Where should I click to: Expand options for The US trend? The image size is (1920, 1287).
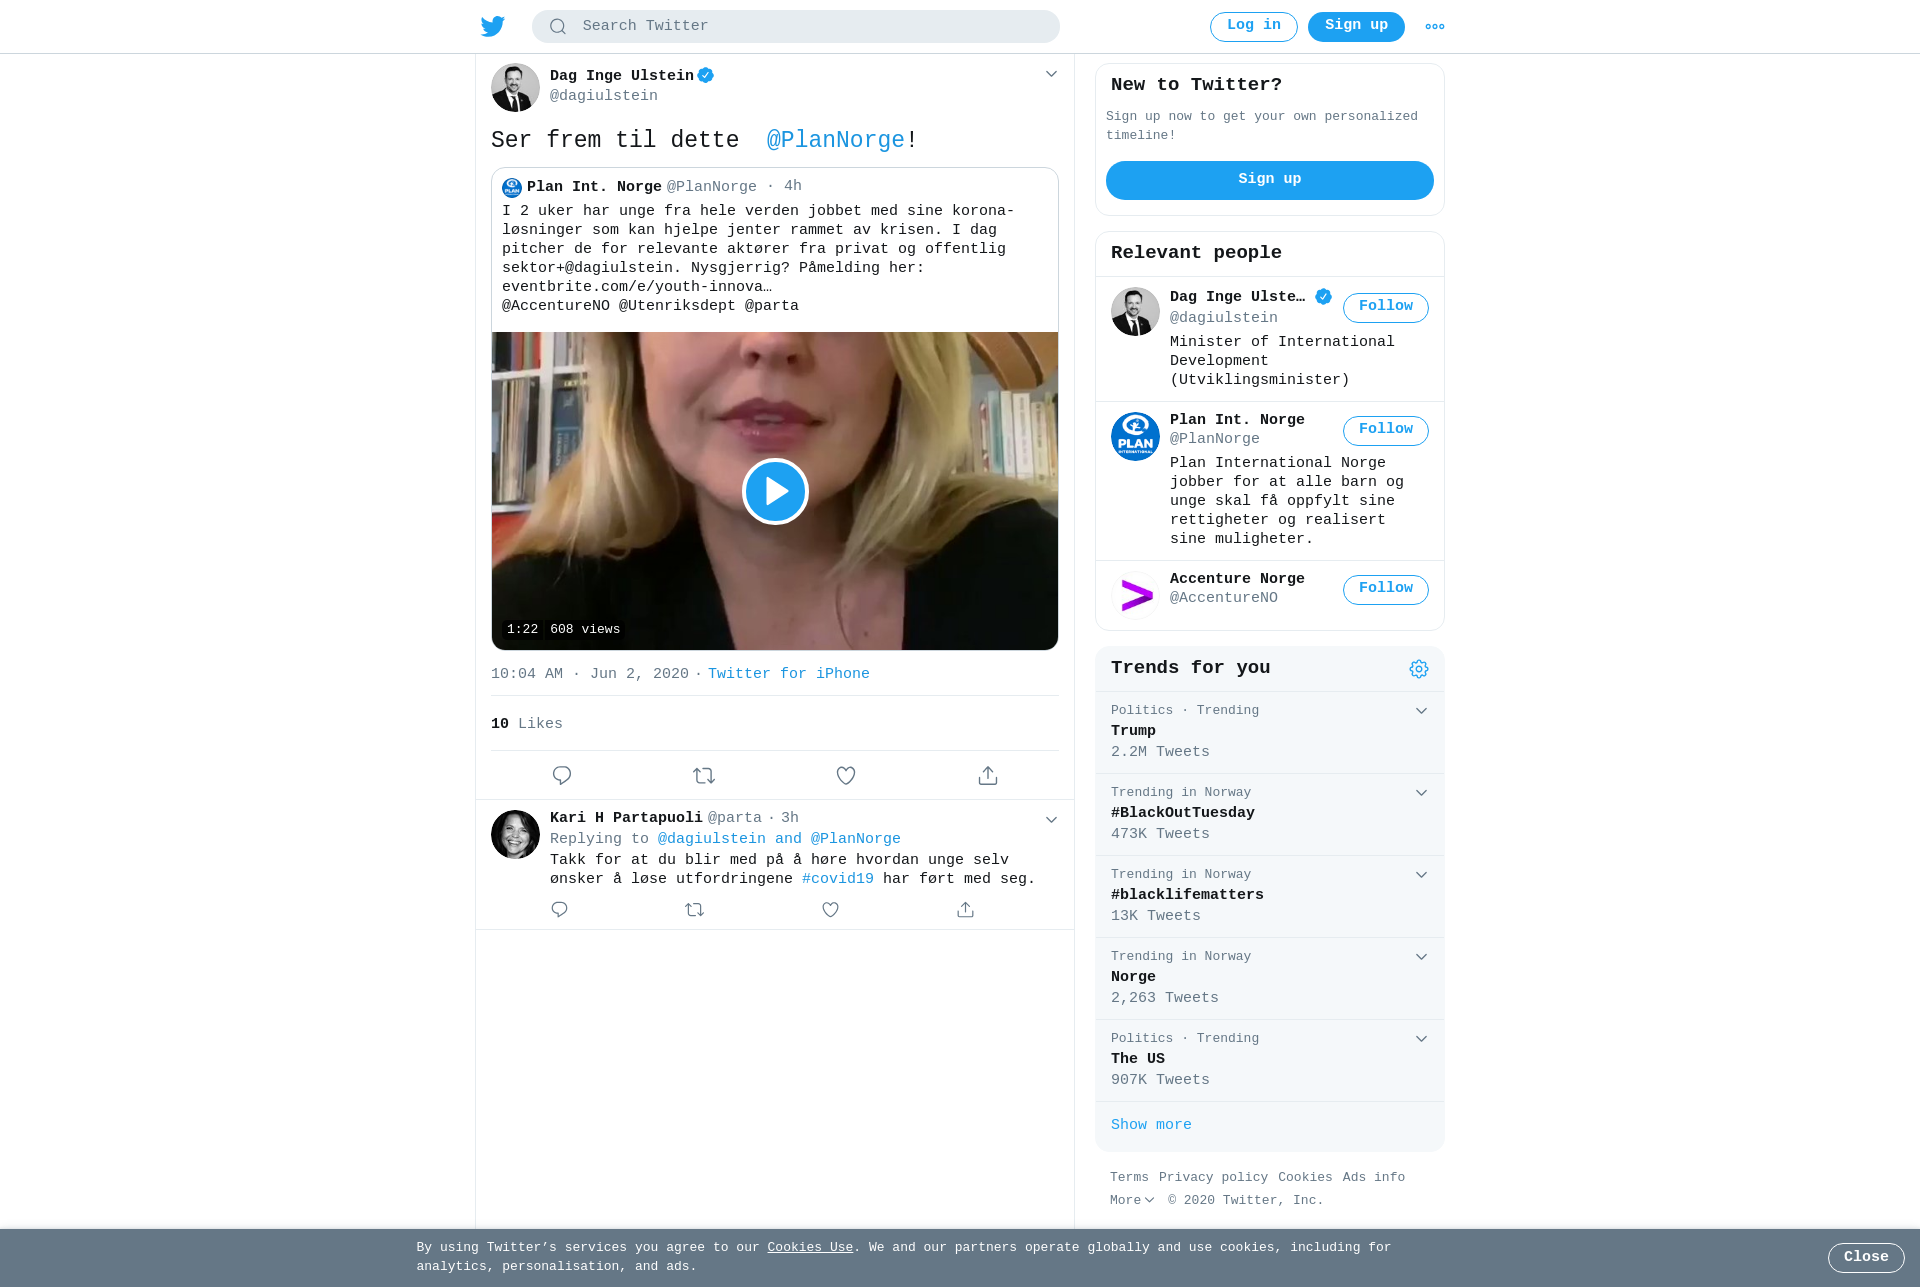coord(1421,1039)
